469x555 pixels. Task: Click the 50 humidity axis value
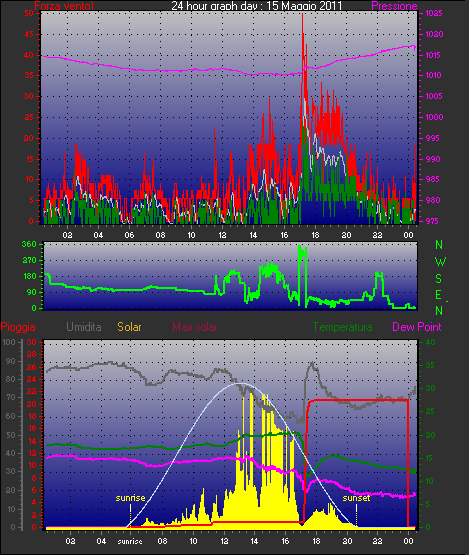coord(11,435)
